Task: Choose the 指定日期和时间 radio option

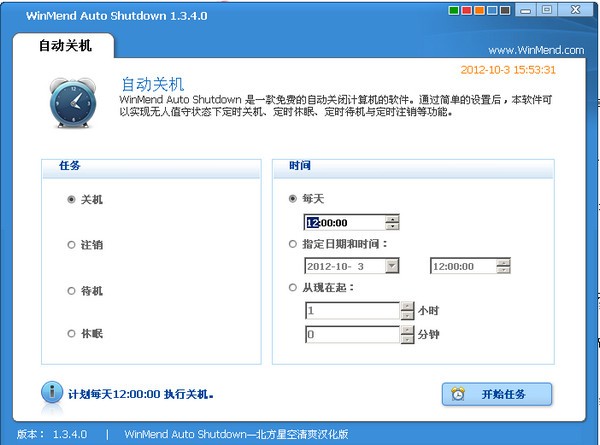Action: click(x=338, y=244)
